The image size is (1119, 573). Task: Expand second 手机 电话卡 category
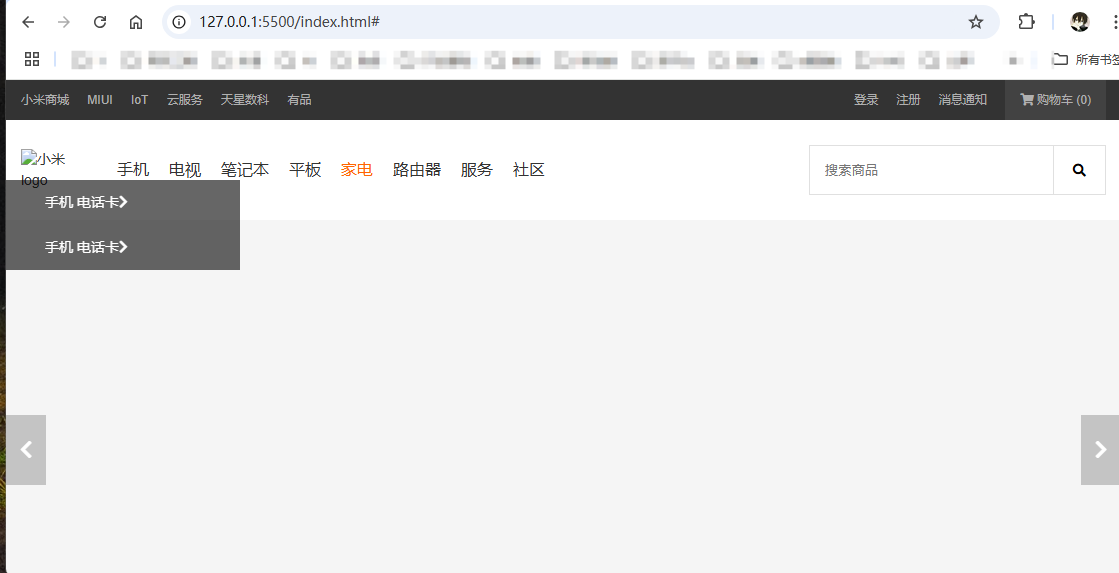pos(86,247)
